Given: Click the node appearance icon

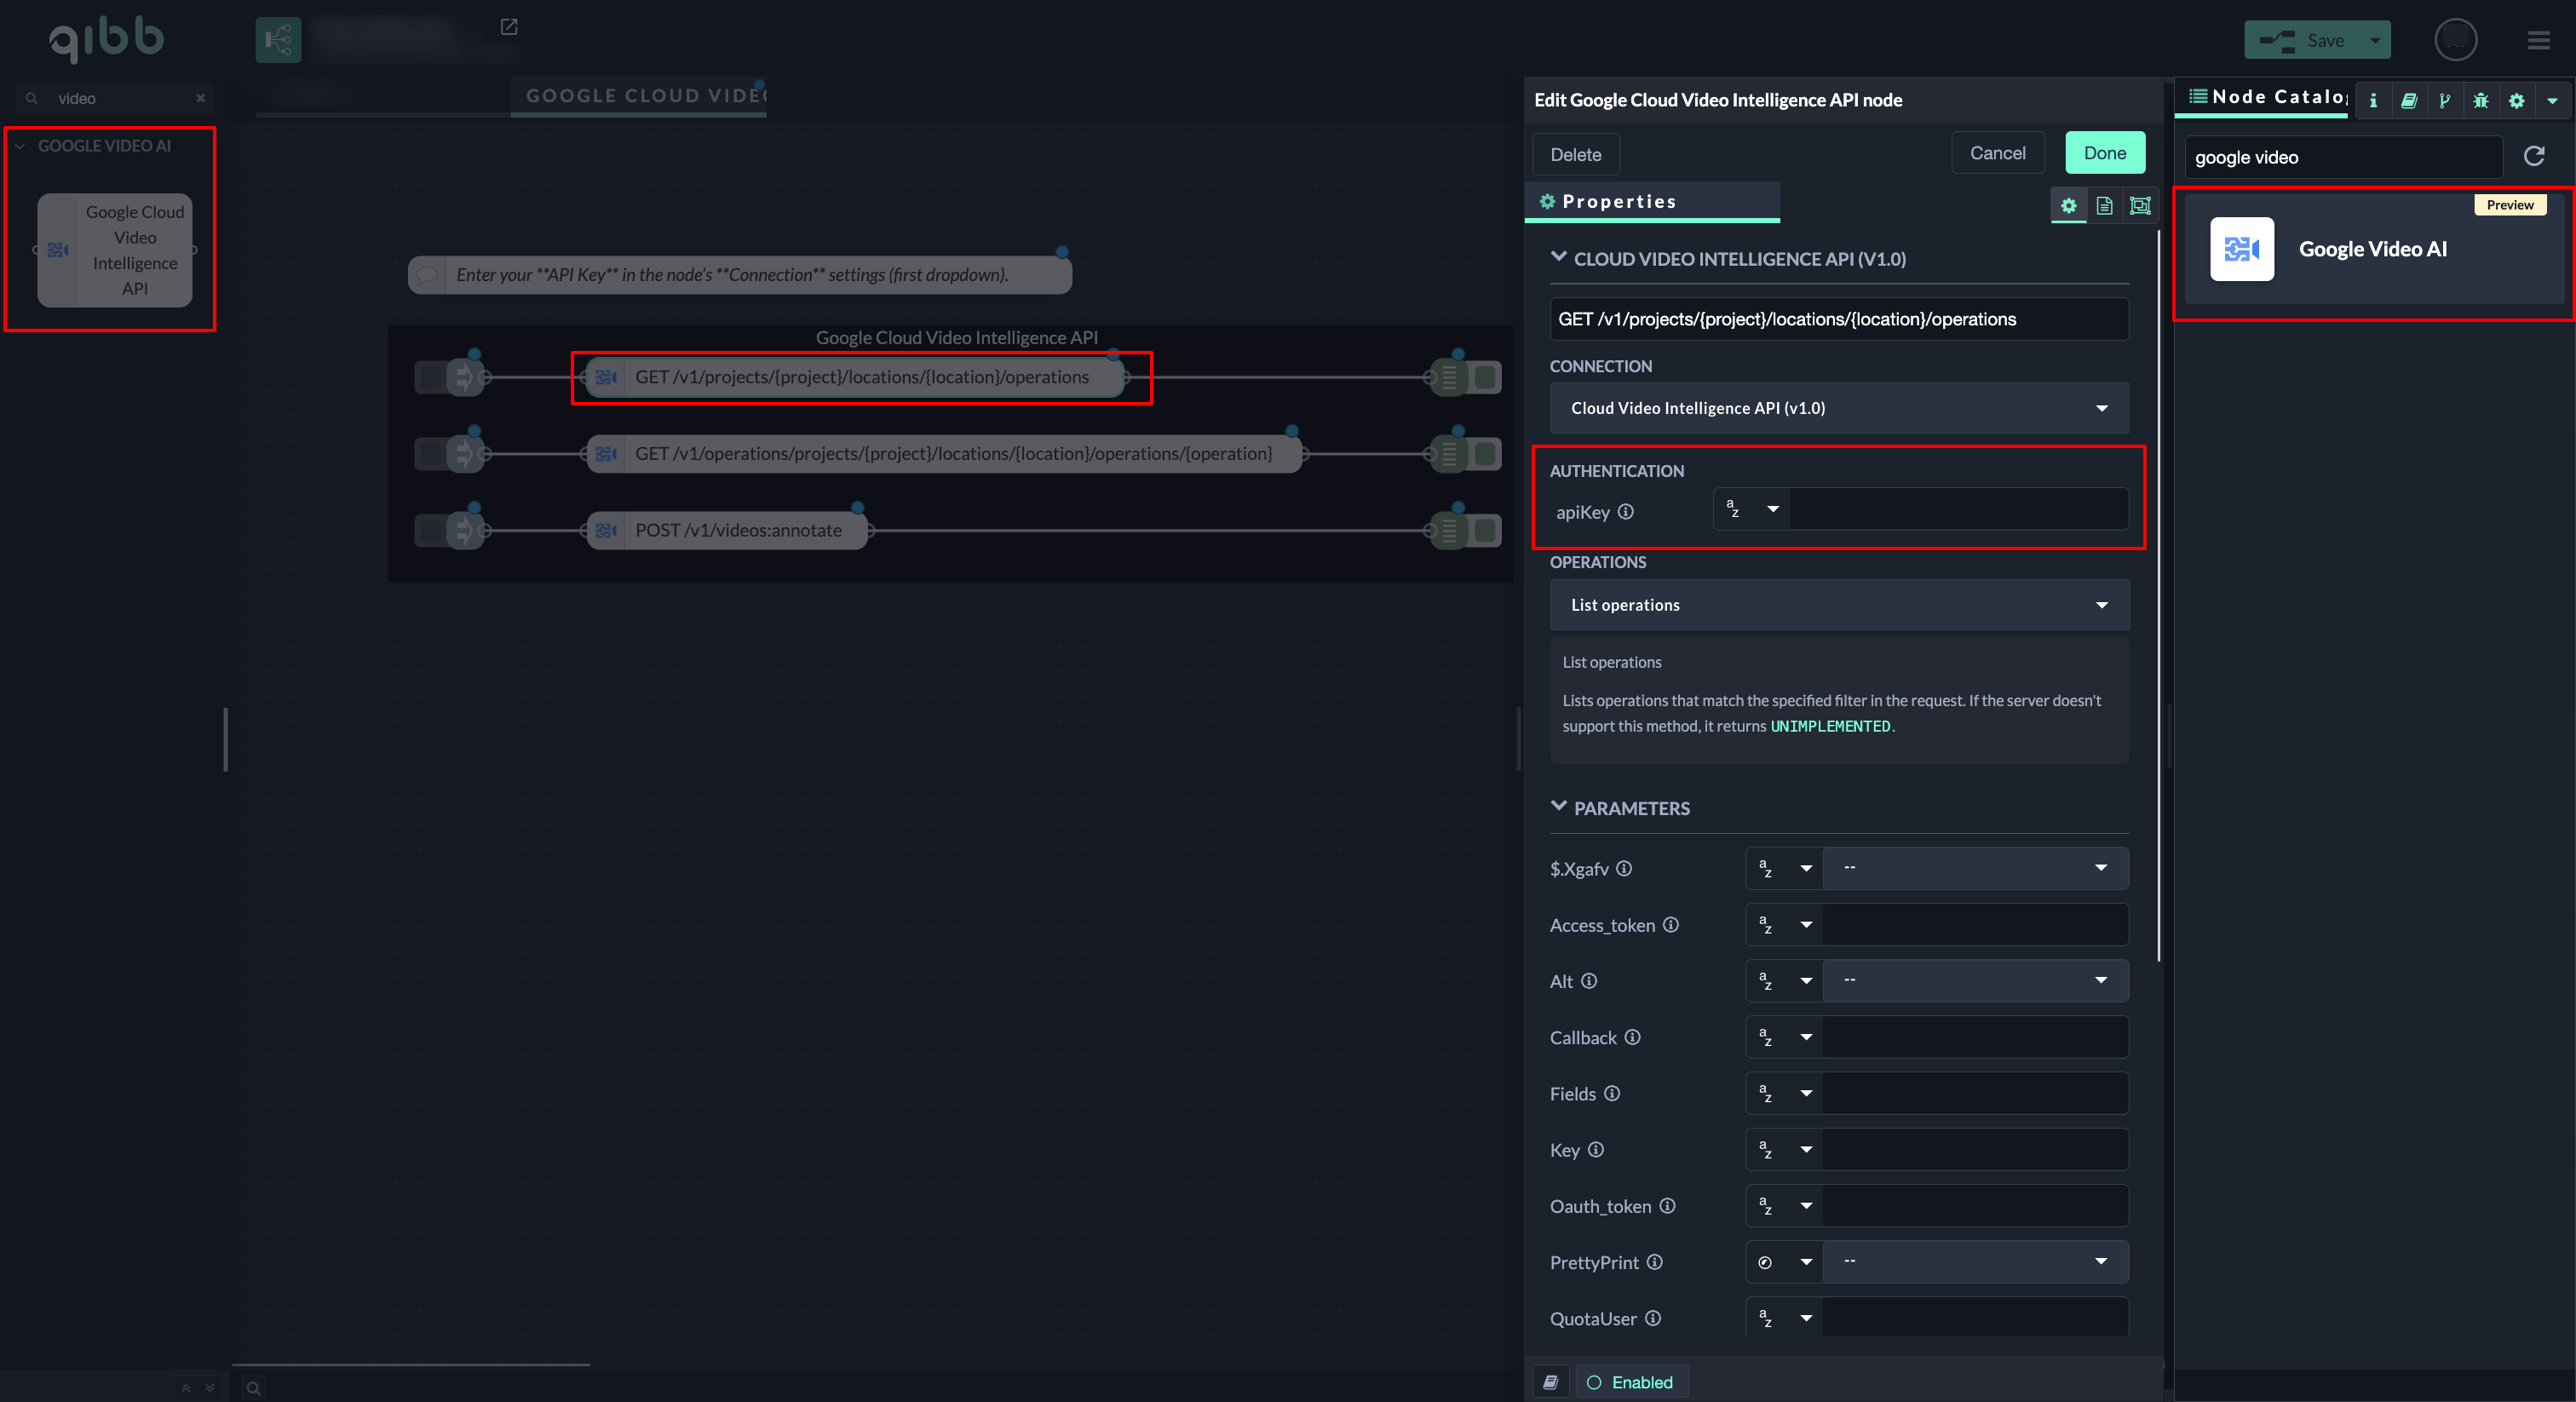Looking at the screenshot, I should (2140, 206).
